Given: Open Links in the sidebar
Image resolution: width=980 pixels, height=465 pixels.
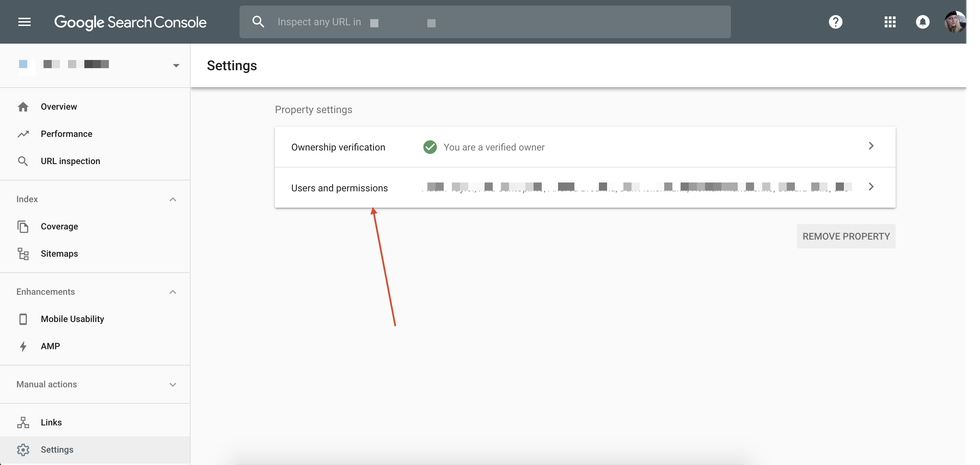Looking at the screenshot, I should [x=51, y=423].
